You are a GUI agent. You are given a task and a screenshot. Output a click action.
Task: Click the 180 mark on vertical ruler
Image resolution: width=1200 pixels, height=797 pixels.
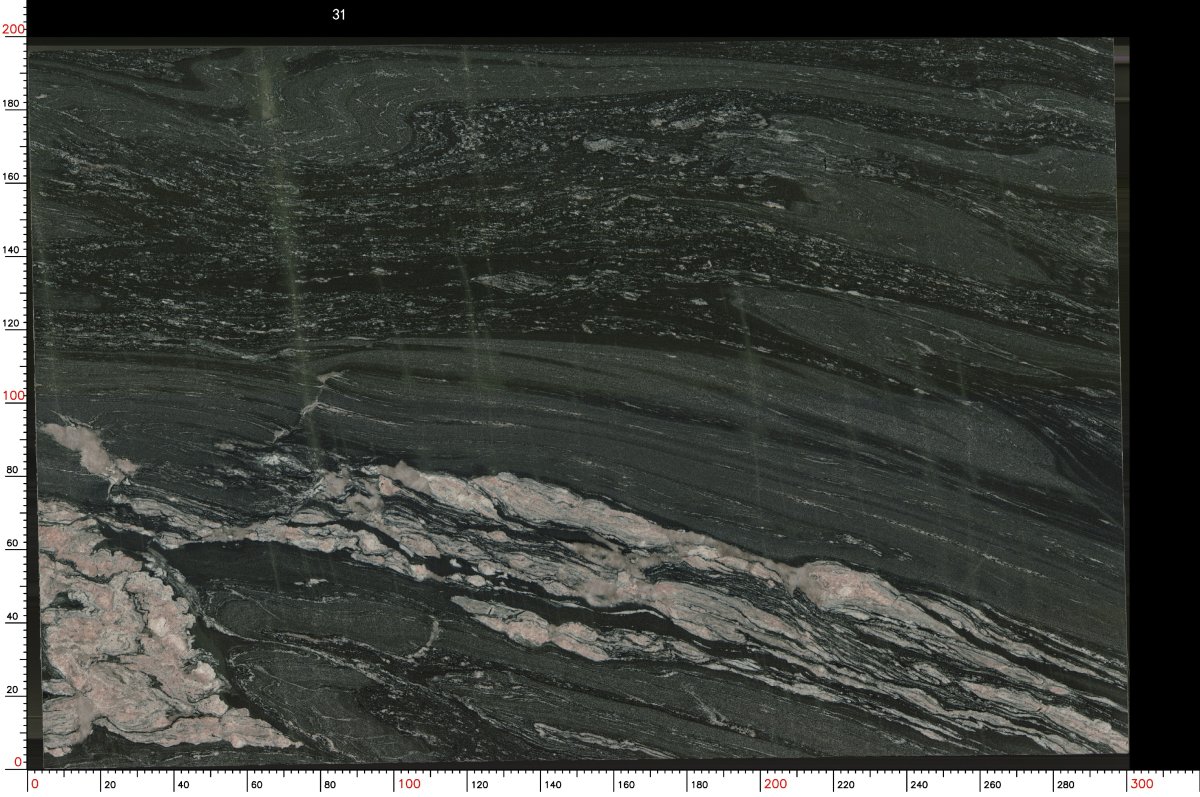pos(14,104)
